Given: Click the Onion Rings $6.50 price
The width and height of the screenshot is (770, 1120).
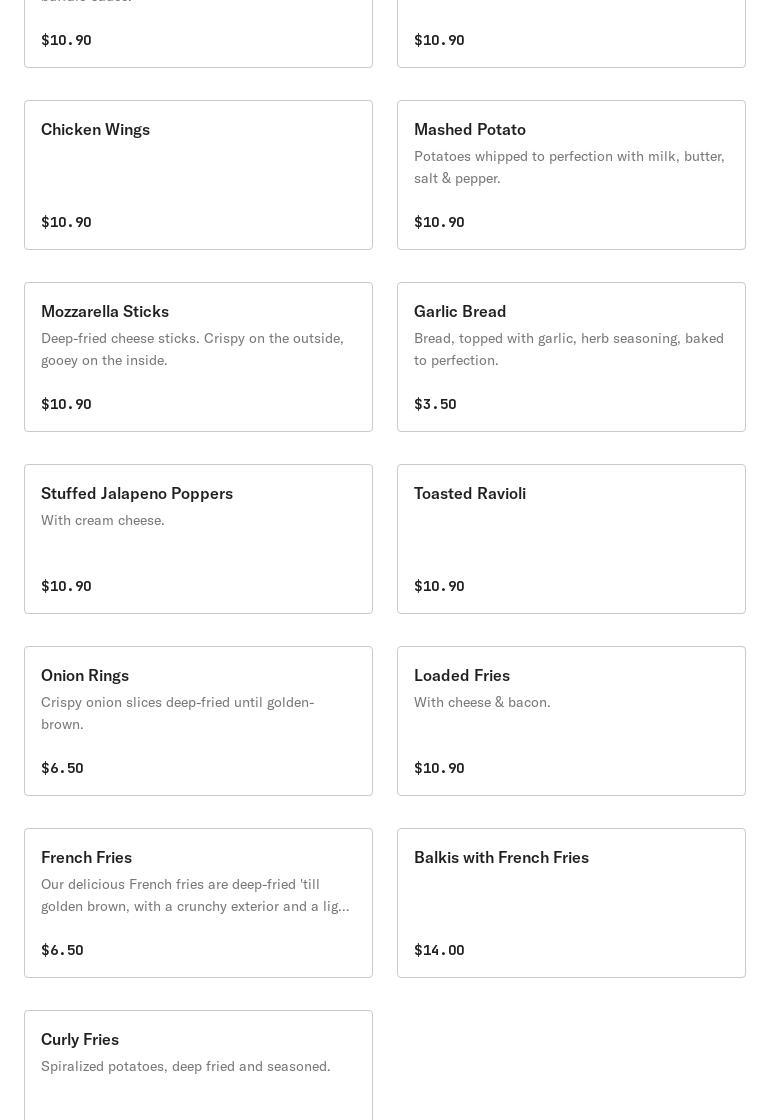Looking at the screenshot, I should (x=62, y=768).
